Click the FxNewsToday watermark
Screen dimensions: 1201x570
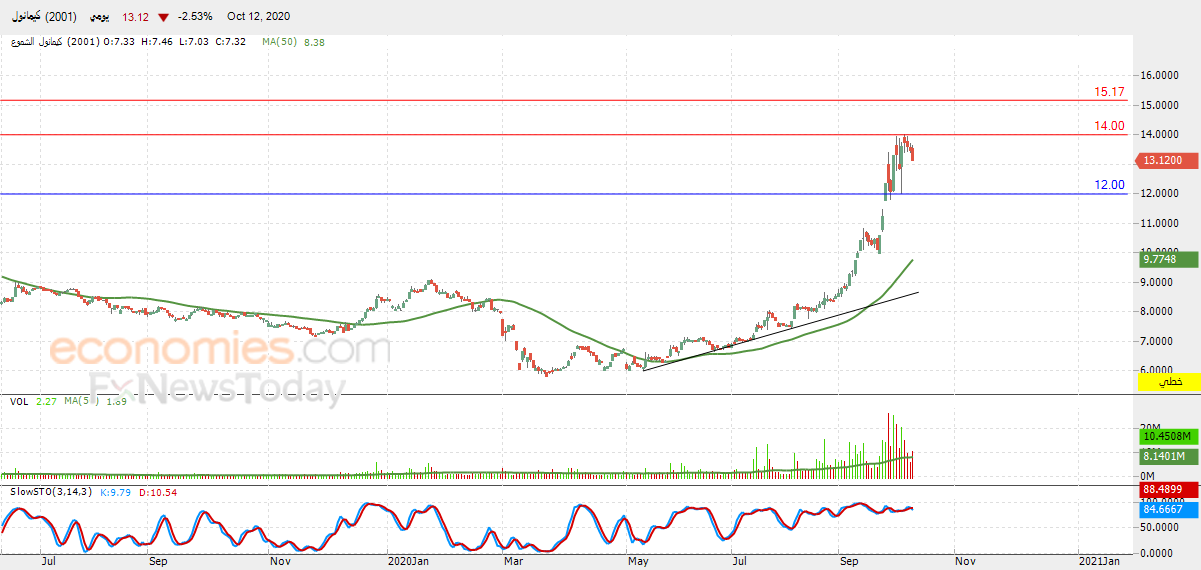click(218, 387)
